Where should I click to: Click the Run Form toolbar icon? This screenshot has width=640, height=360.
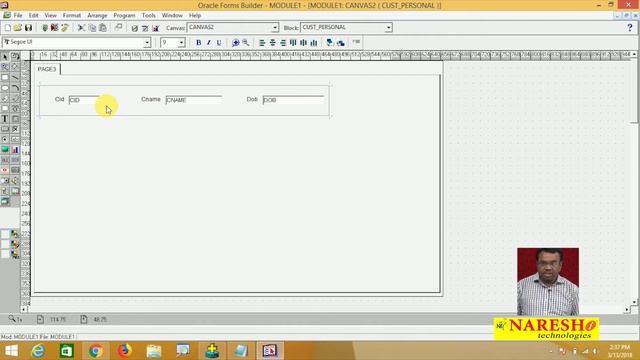[x=45, y=28]
